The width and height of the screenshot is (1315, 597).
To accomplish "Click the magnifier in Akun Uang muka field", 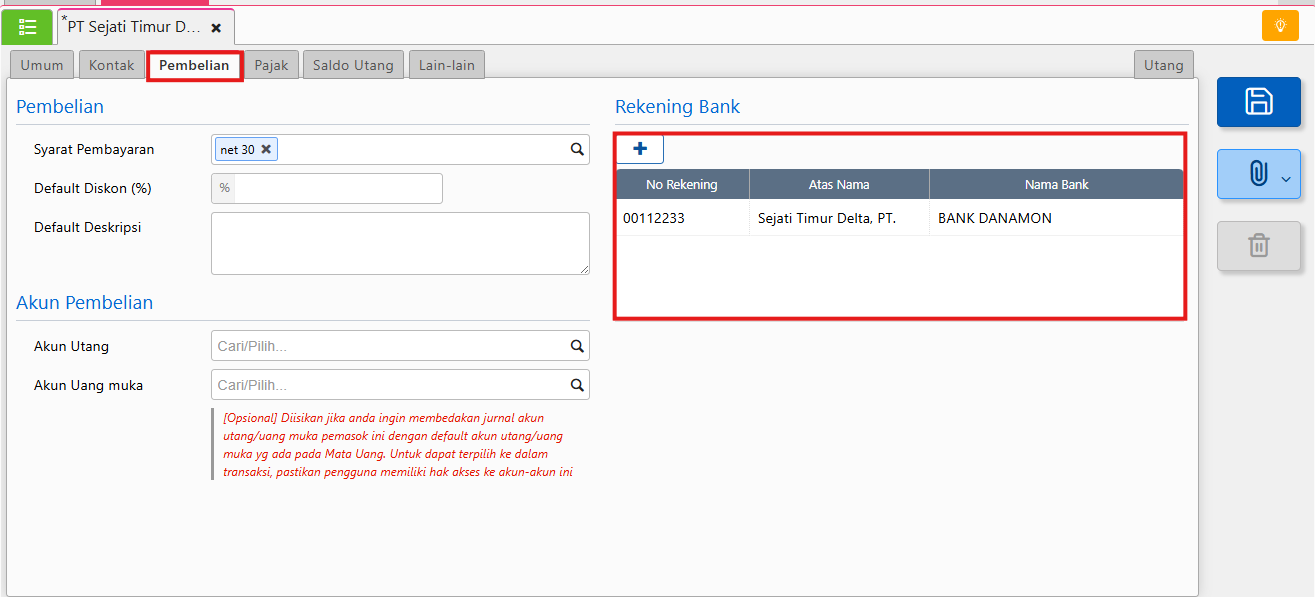I will 577,385.
